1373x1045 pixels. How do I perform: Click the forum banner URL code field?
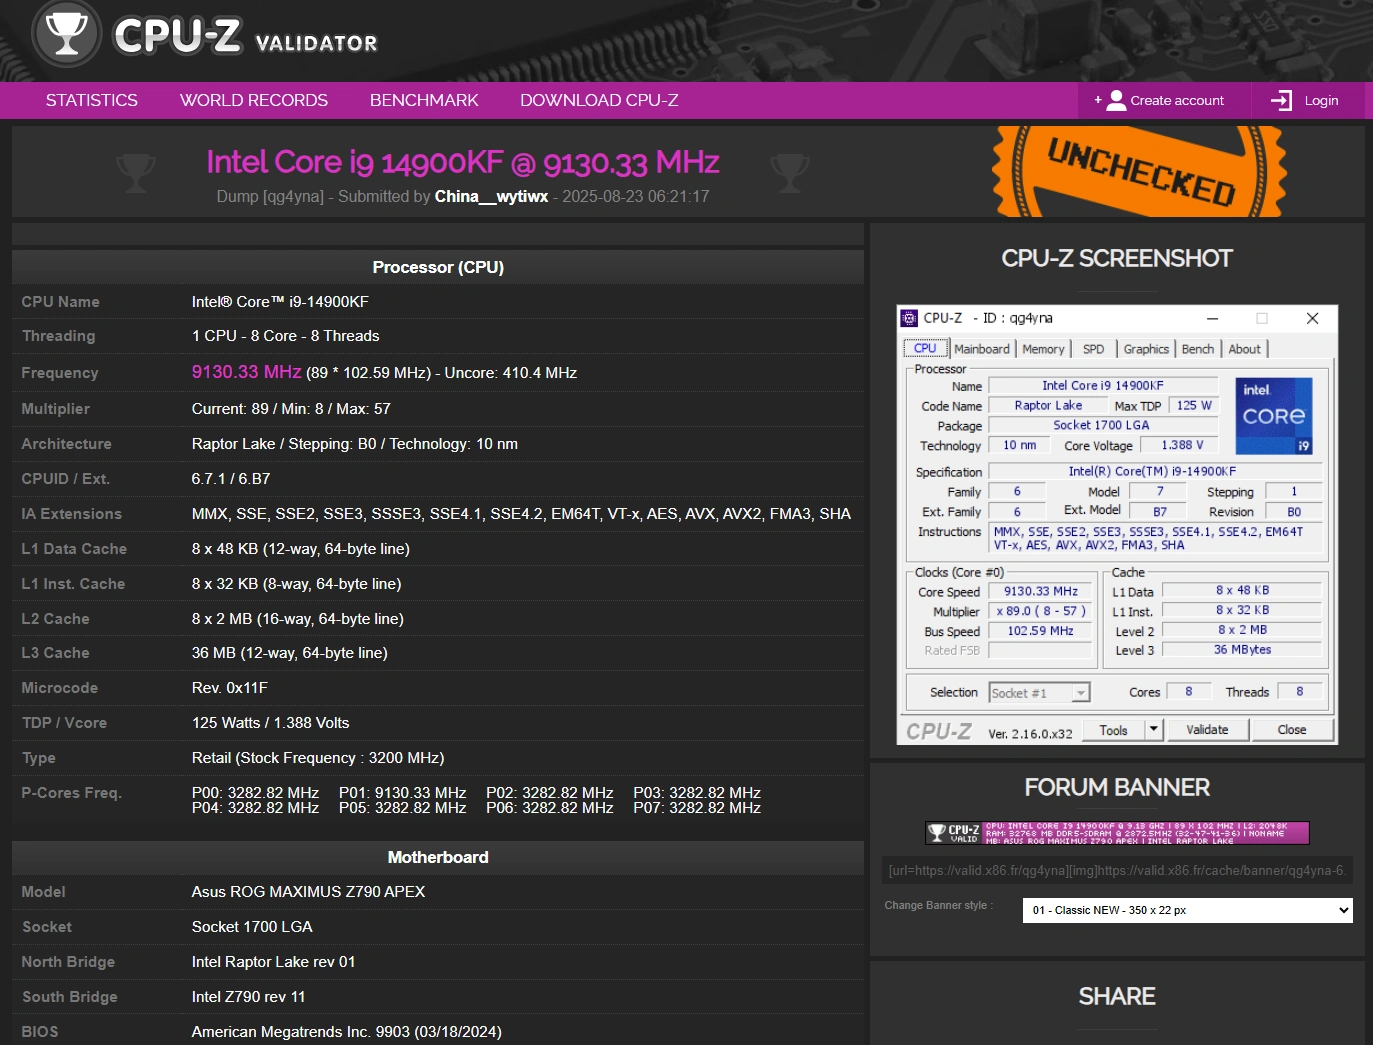point(1116,870)
